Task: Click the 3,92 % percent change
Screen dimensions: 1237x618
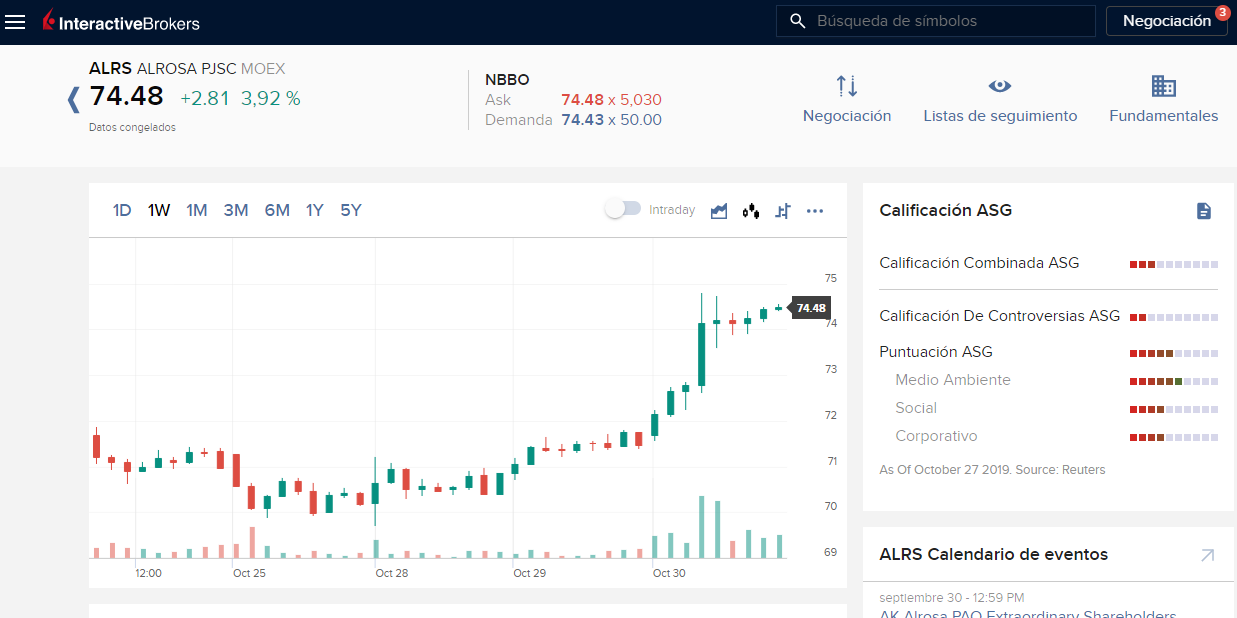Action: 271,98
